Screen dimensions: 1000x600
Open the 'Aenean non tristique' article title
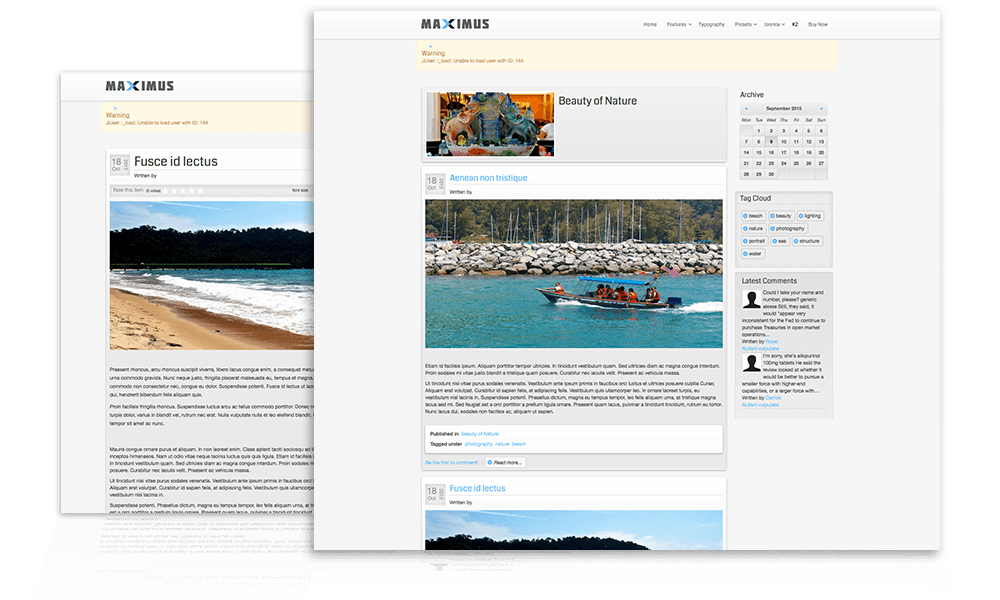488,178
